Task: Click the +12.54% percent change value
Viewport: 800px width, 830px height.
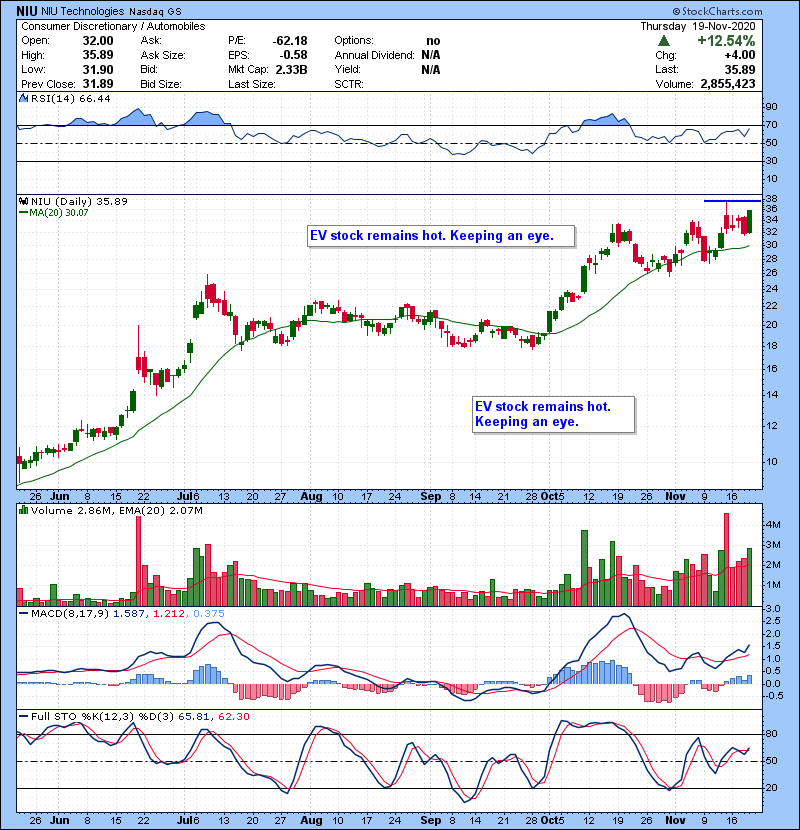Action: [726, 41]
